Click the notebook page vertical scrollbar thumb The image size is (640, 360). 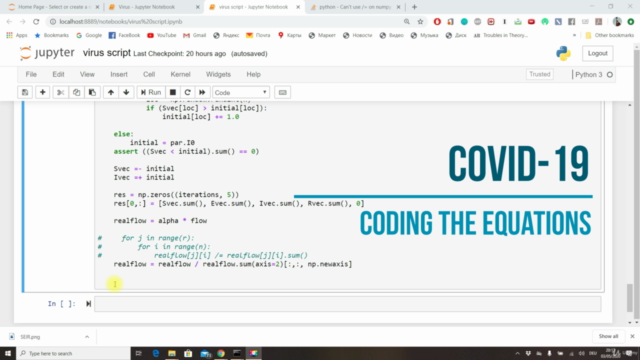630,298
